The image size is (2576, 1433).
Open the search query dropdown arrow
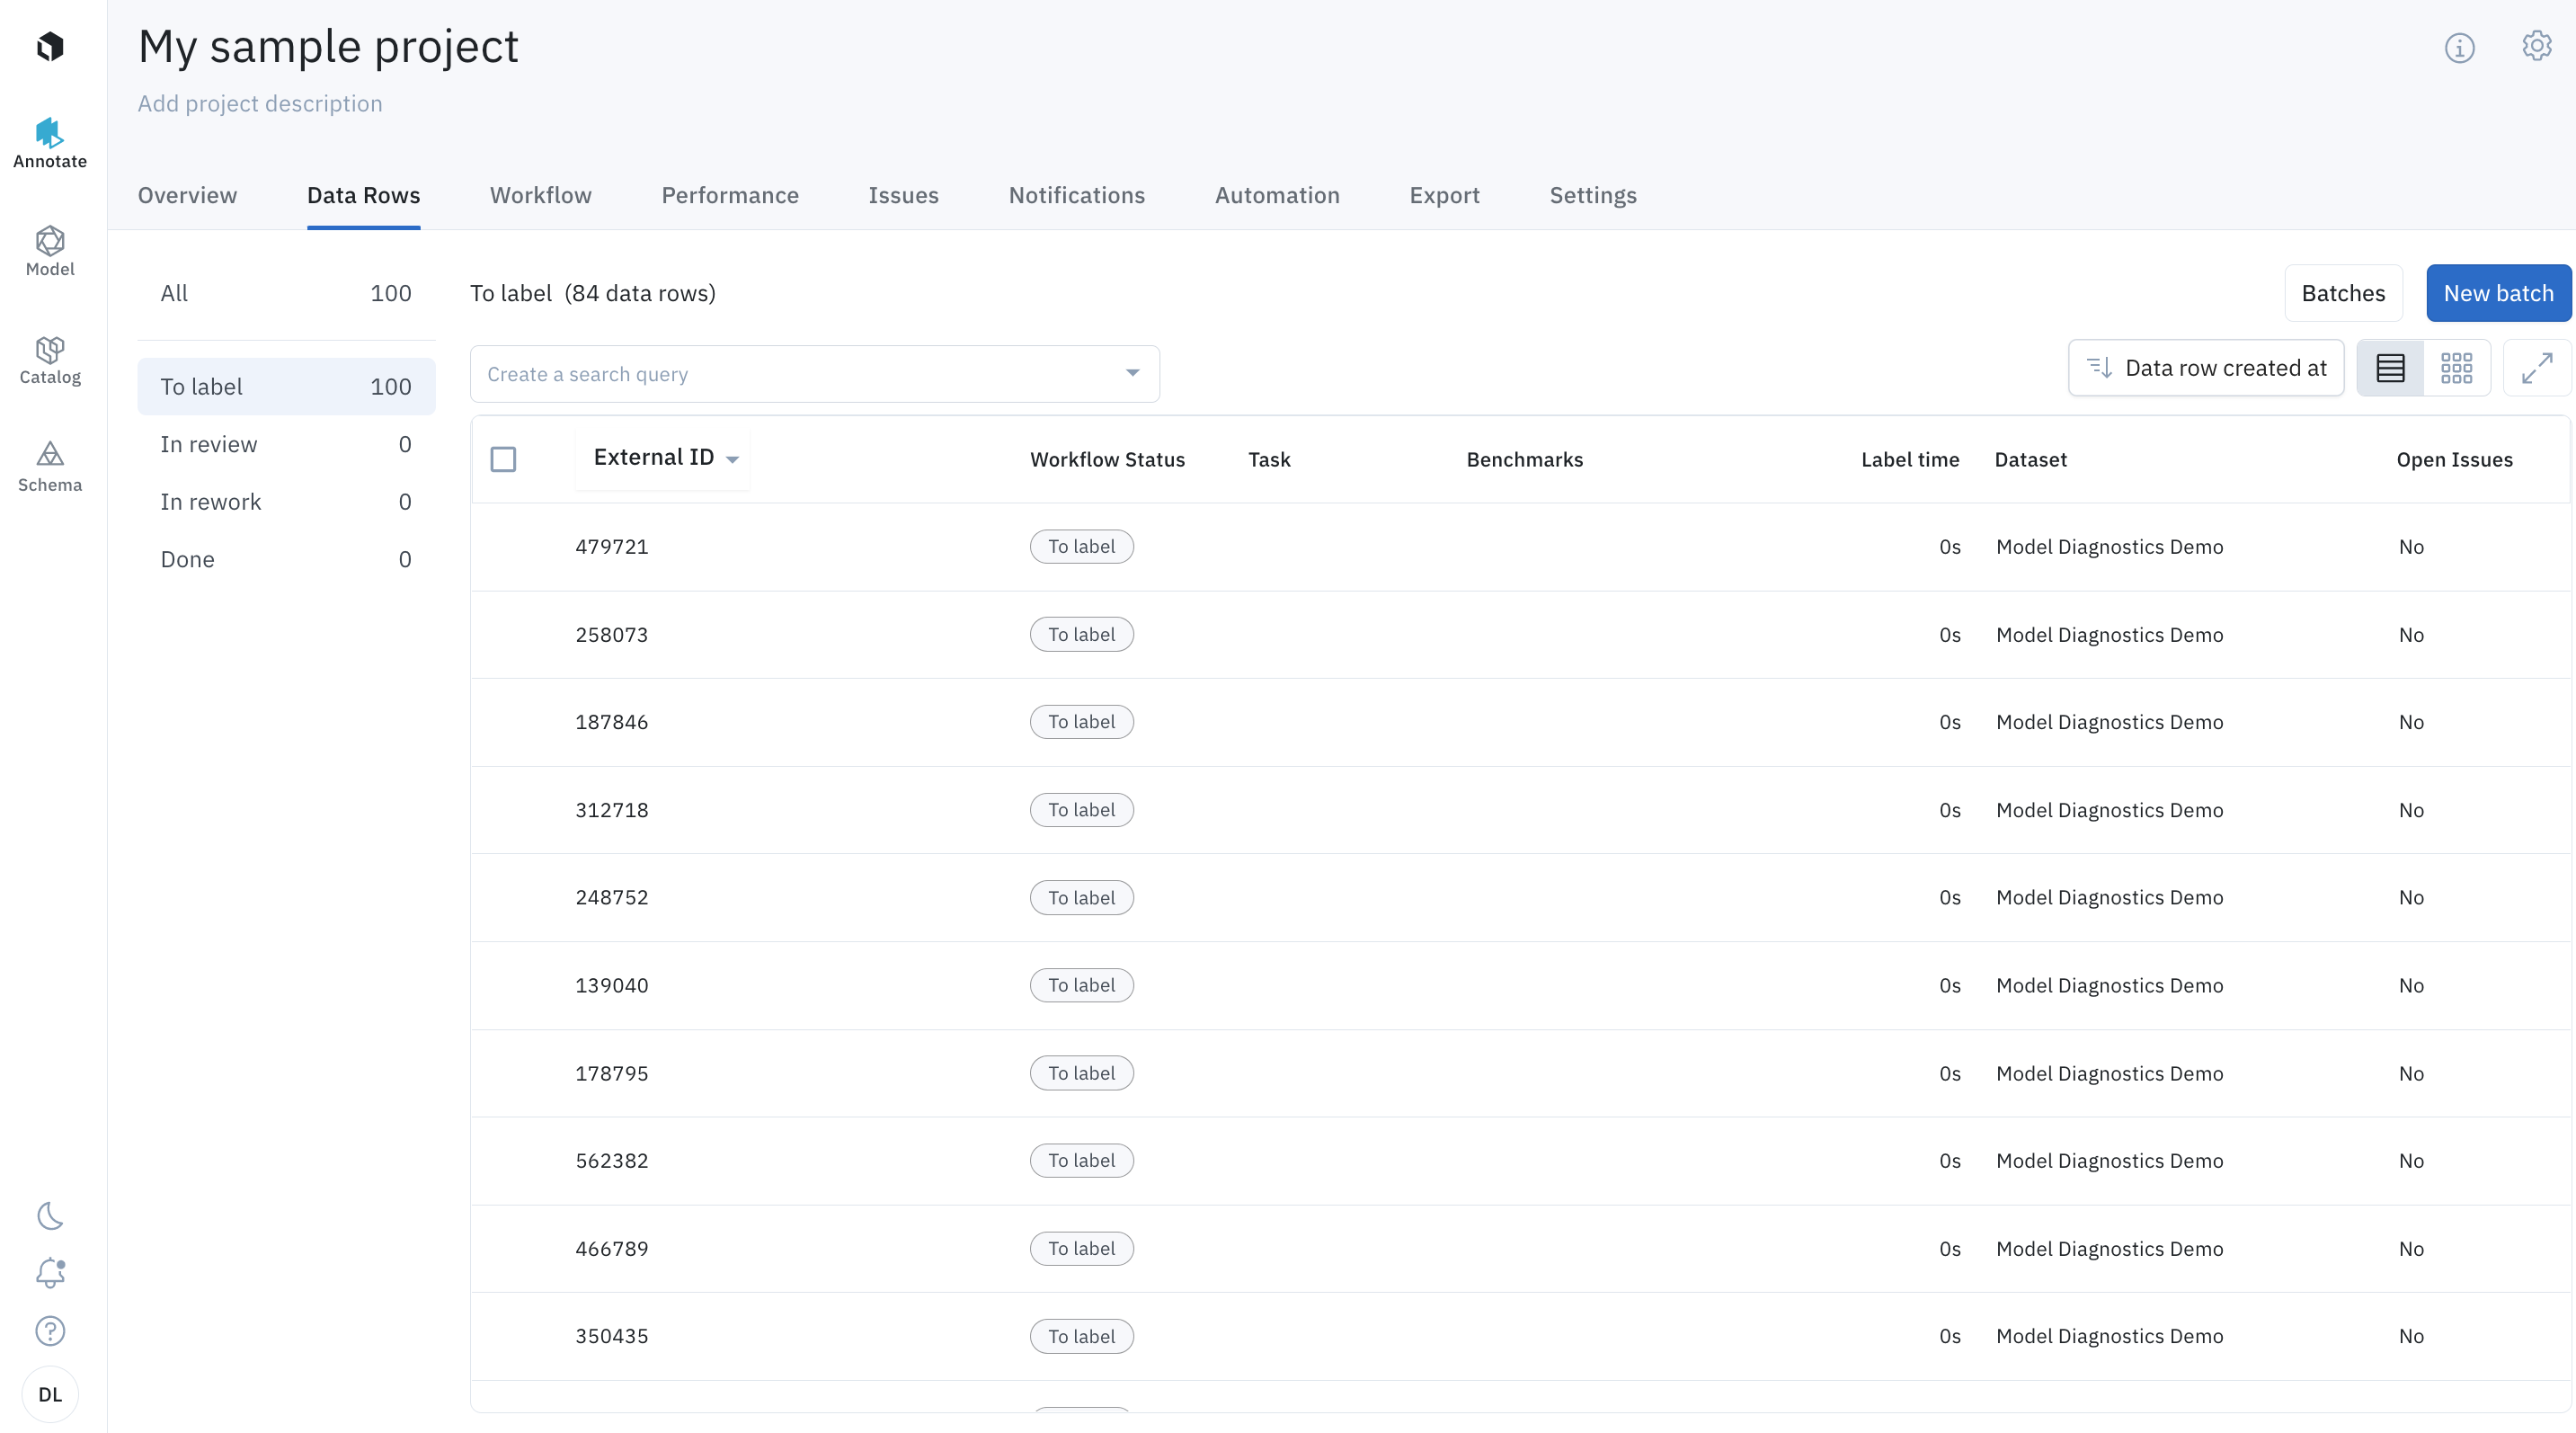click(1132, 373)
